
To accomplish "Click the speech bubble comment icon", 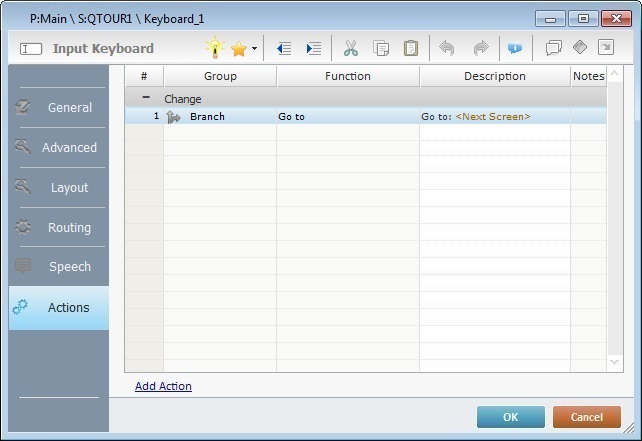I will click(x=553, y=48).
